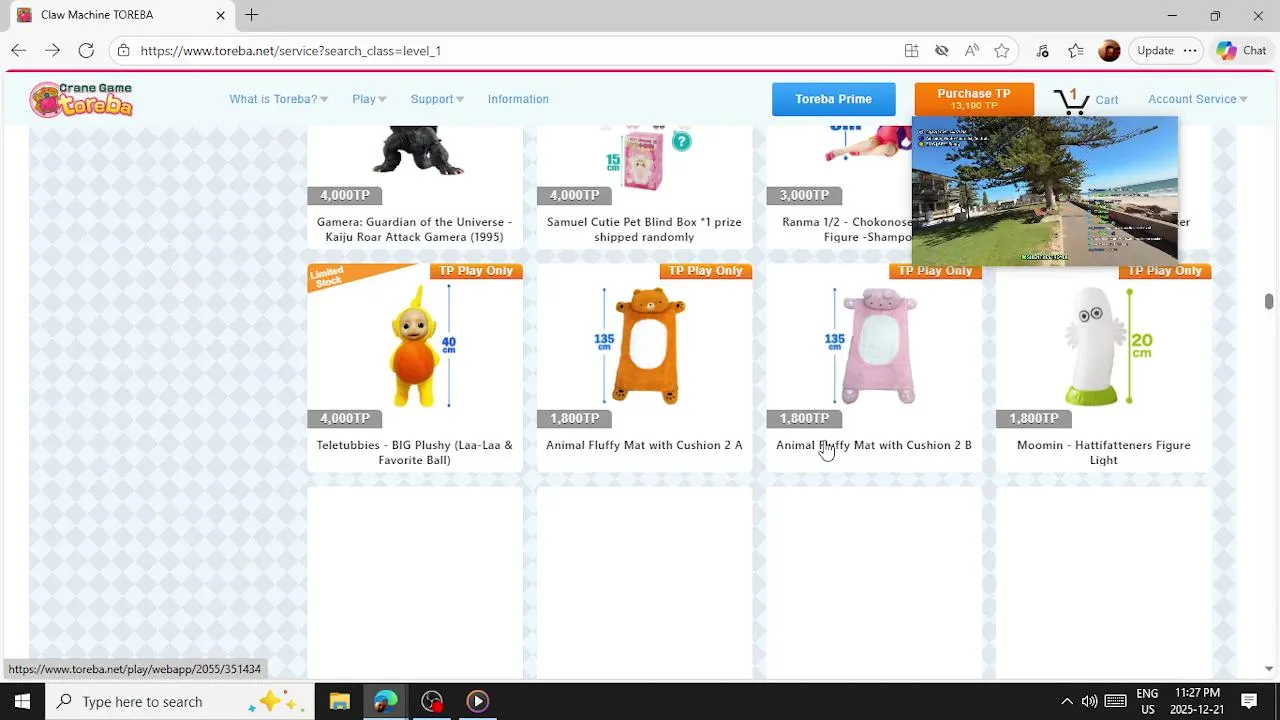Open the notification center icon
The height and width of the screenshot is (720, 1280).
tap(1249, 701)
